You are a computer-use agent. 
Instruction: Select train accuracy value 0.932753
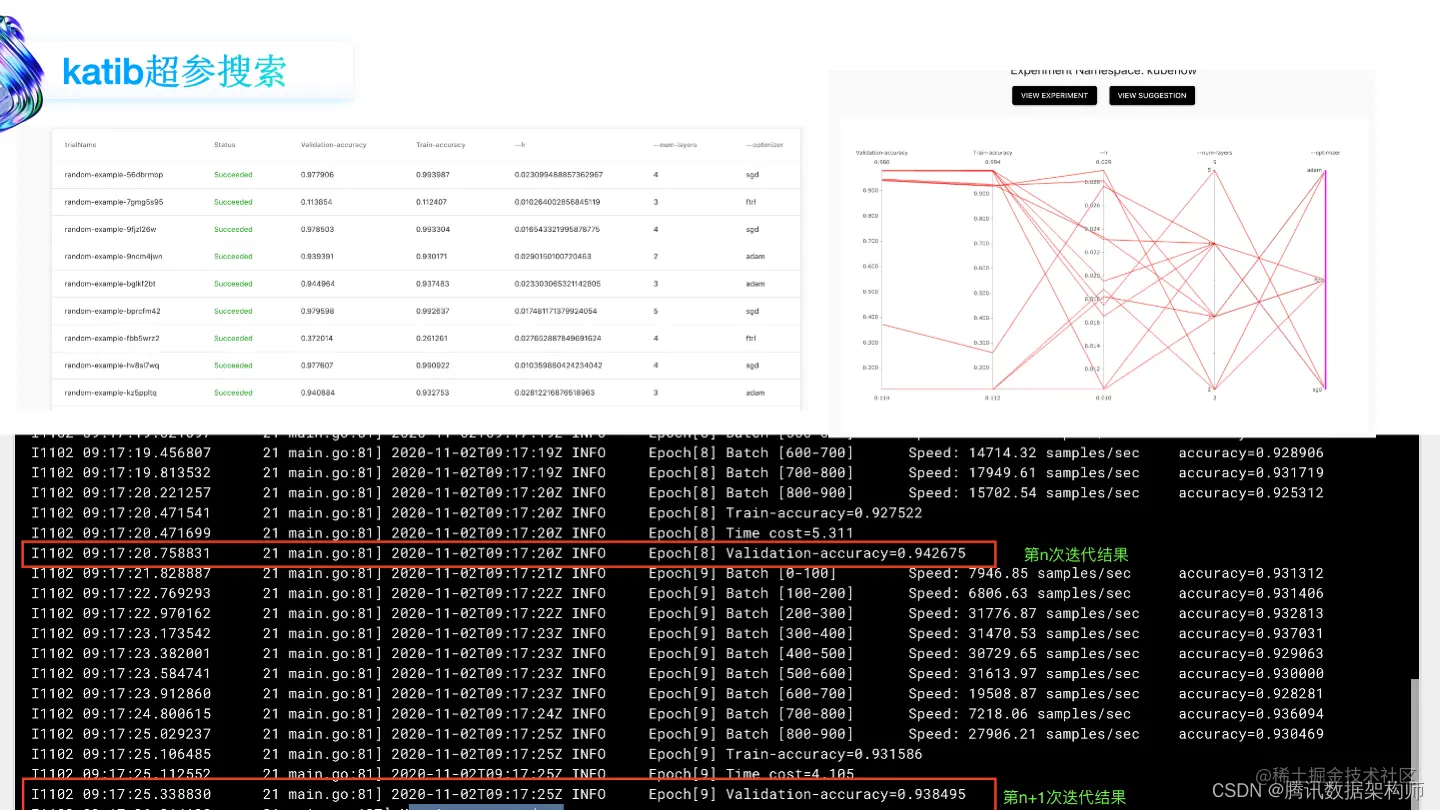pos(433,393)
